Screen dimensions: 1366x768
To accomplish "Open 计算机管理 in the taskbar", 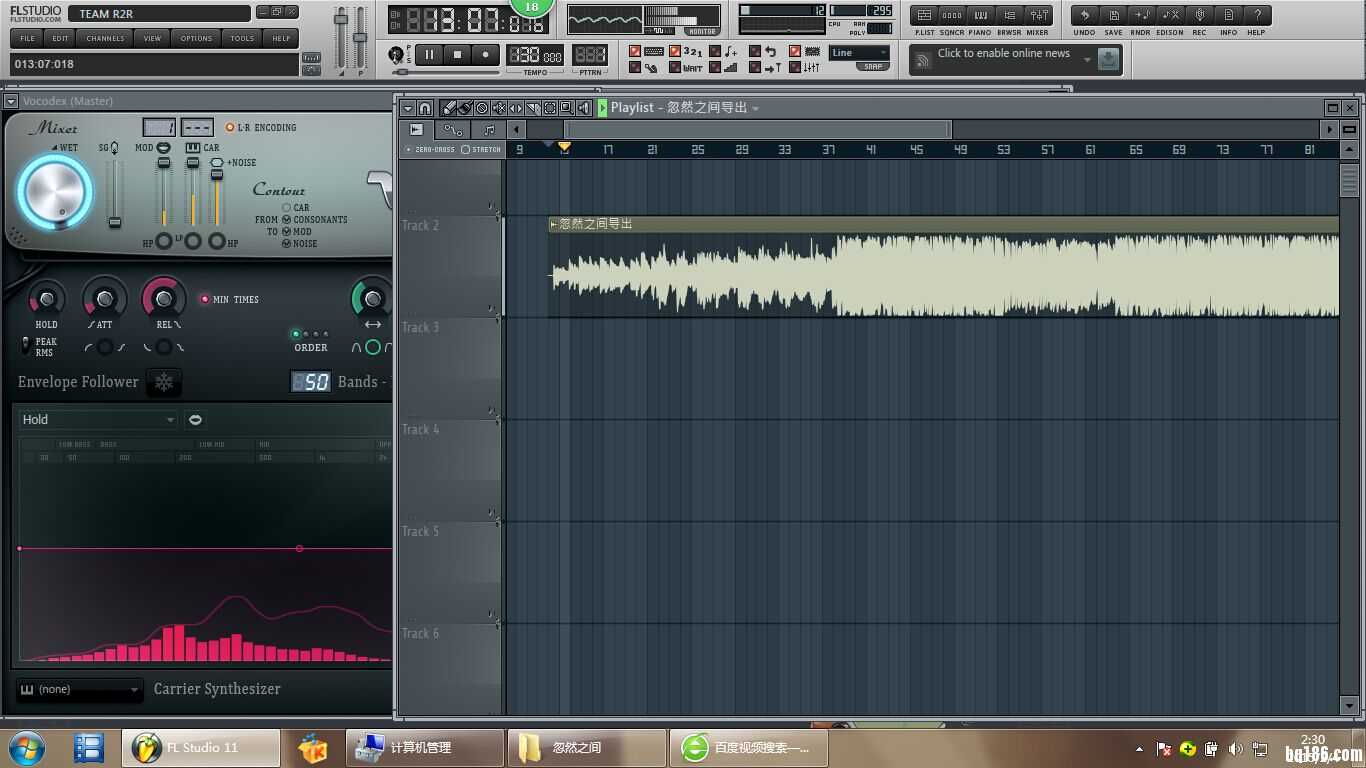I will pos(425,748).
